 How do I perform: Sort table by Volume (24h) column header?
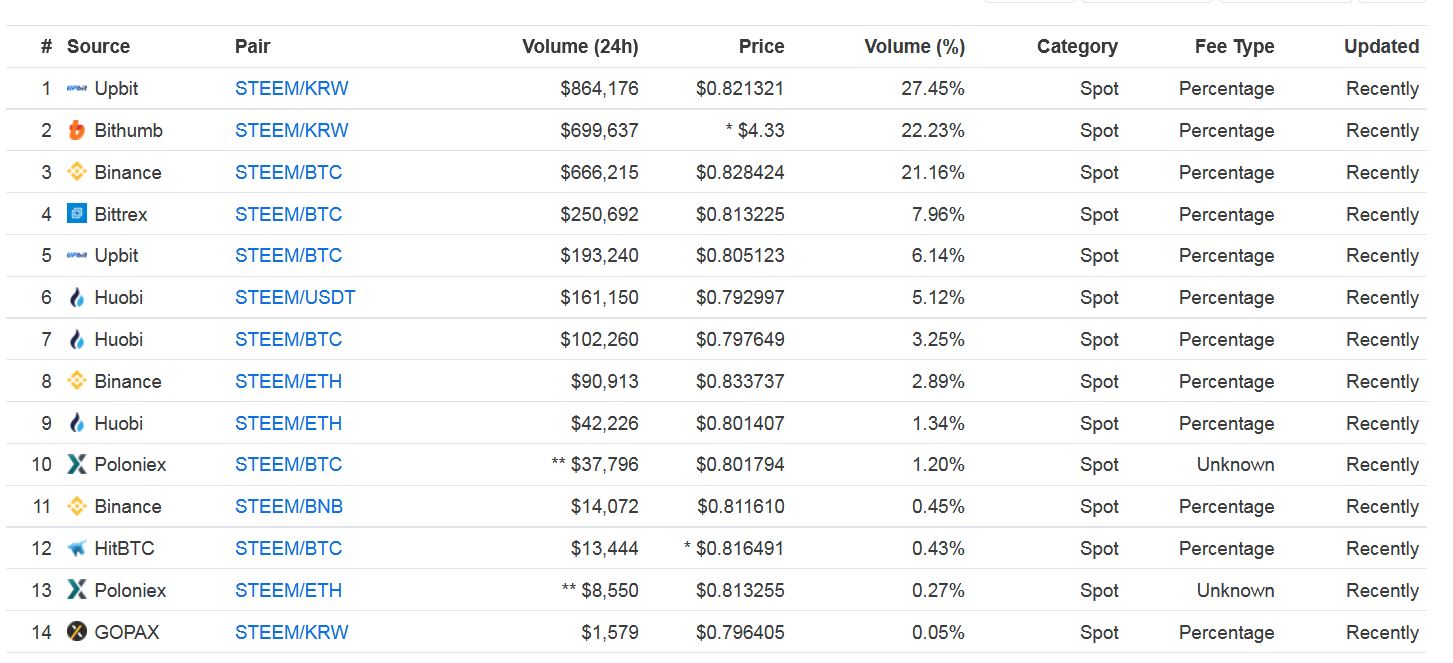580,47
